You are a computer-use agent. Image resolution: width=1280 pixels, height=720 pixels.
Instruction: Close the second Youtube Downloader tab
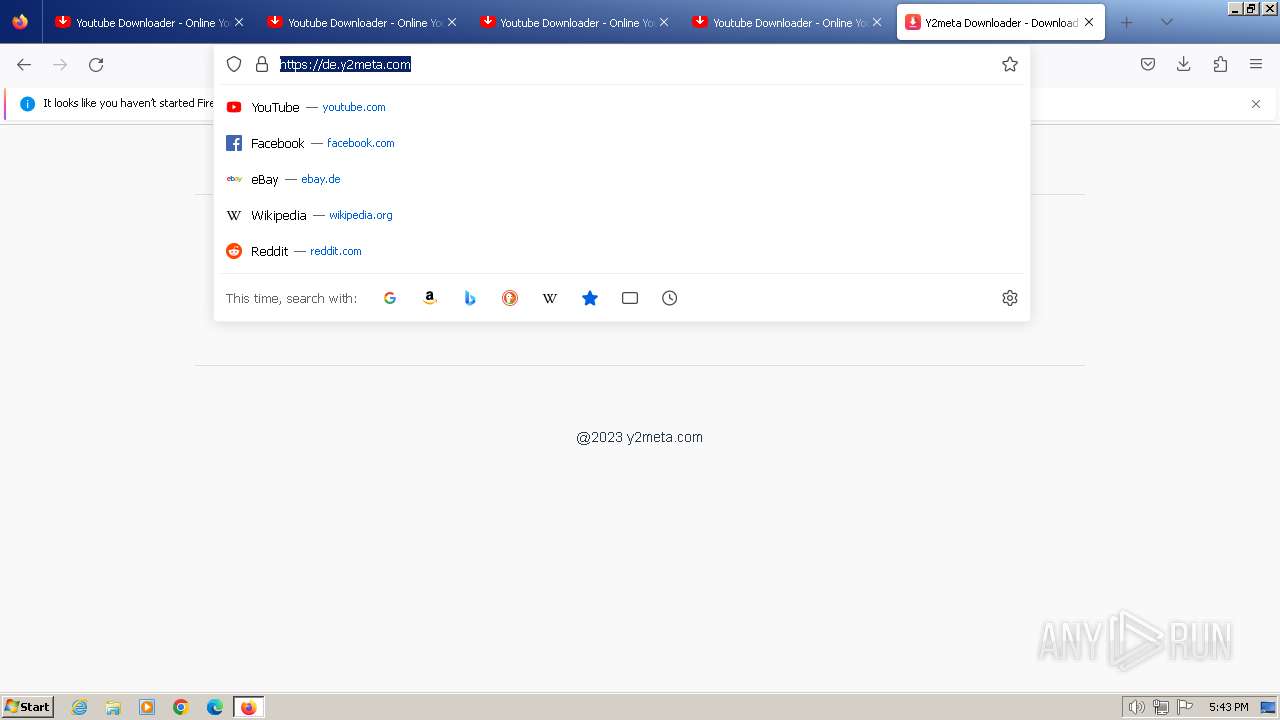pos(452,22)
